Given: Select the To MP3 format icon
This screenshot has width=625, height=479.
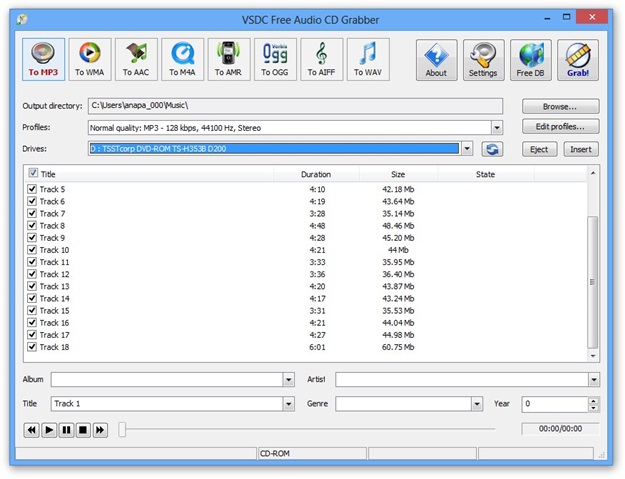Looking at the screenshot, I should tap(43, 59).
